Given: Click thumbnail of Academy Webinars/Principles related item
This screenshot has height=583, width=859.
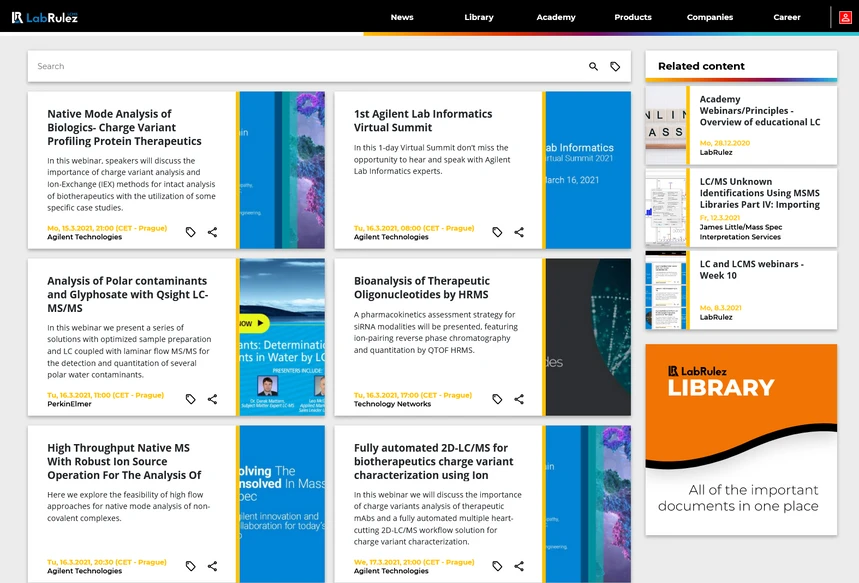Looking at the screenshot, I should point(666,125).
